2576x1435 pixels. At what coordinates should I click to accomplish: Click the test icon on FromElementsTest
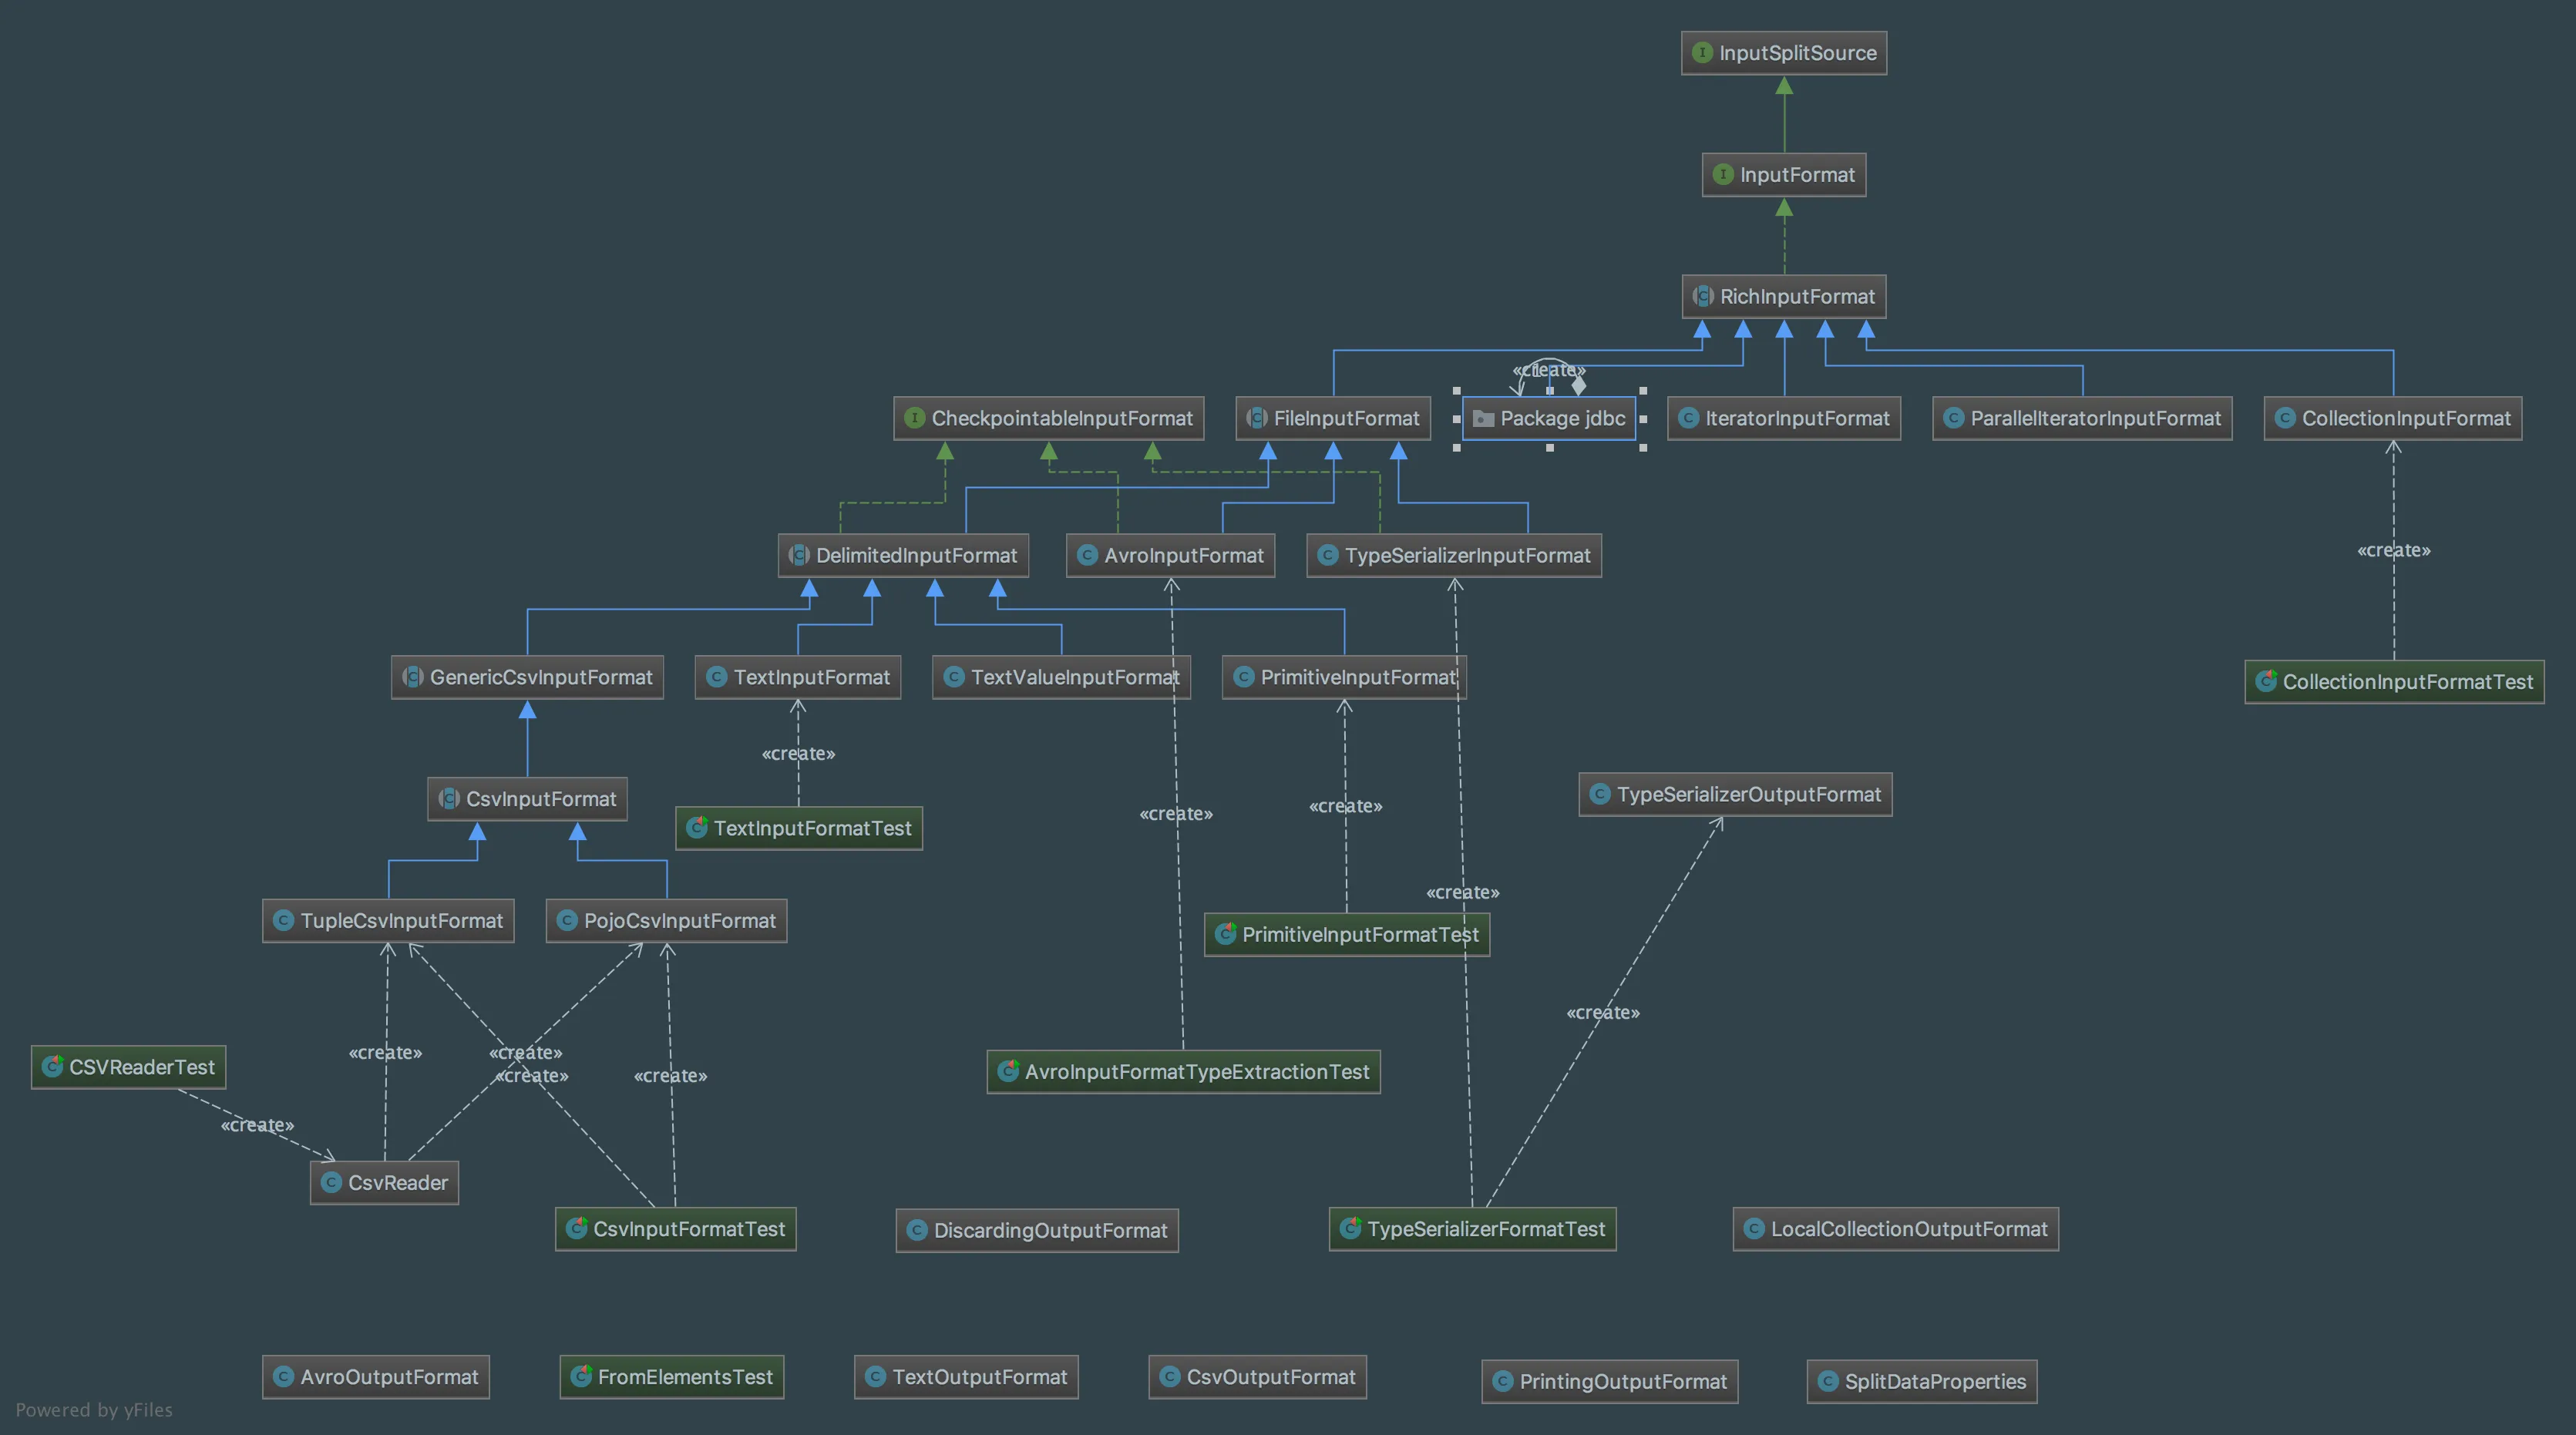(x=581, y=1376)
